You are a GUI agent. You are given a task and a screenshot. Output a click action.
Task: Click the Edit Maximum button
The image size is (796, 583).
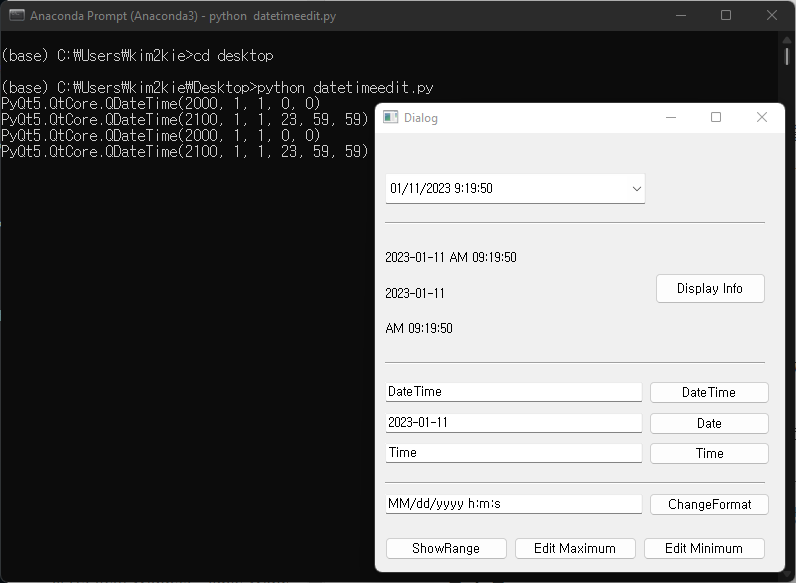click(575, 548)
